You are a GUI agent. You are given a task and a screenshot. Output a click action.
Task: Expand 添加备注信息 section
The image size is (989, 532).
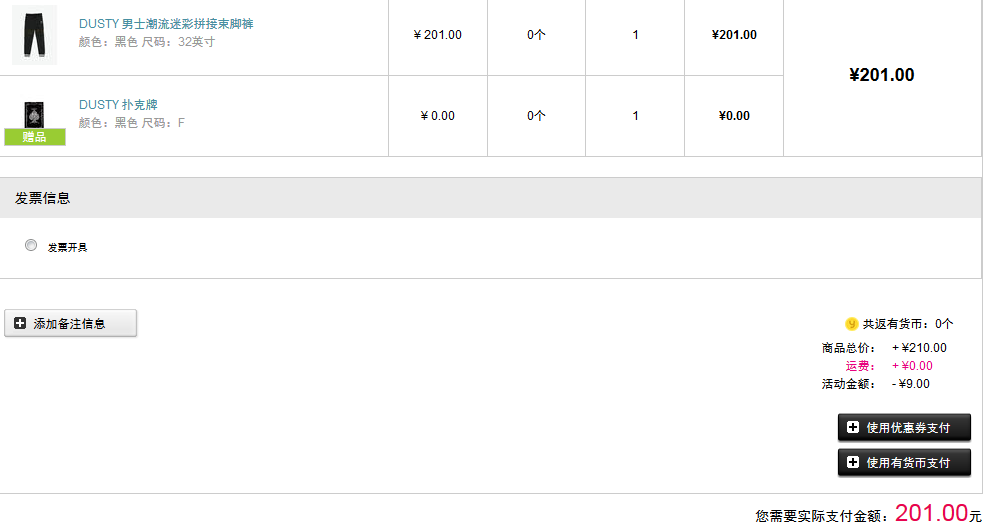click(71, 323)
